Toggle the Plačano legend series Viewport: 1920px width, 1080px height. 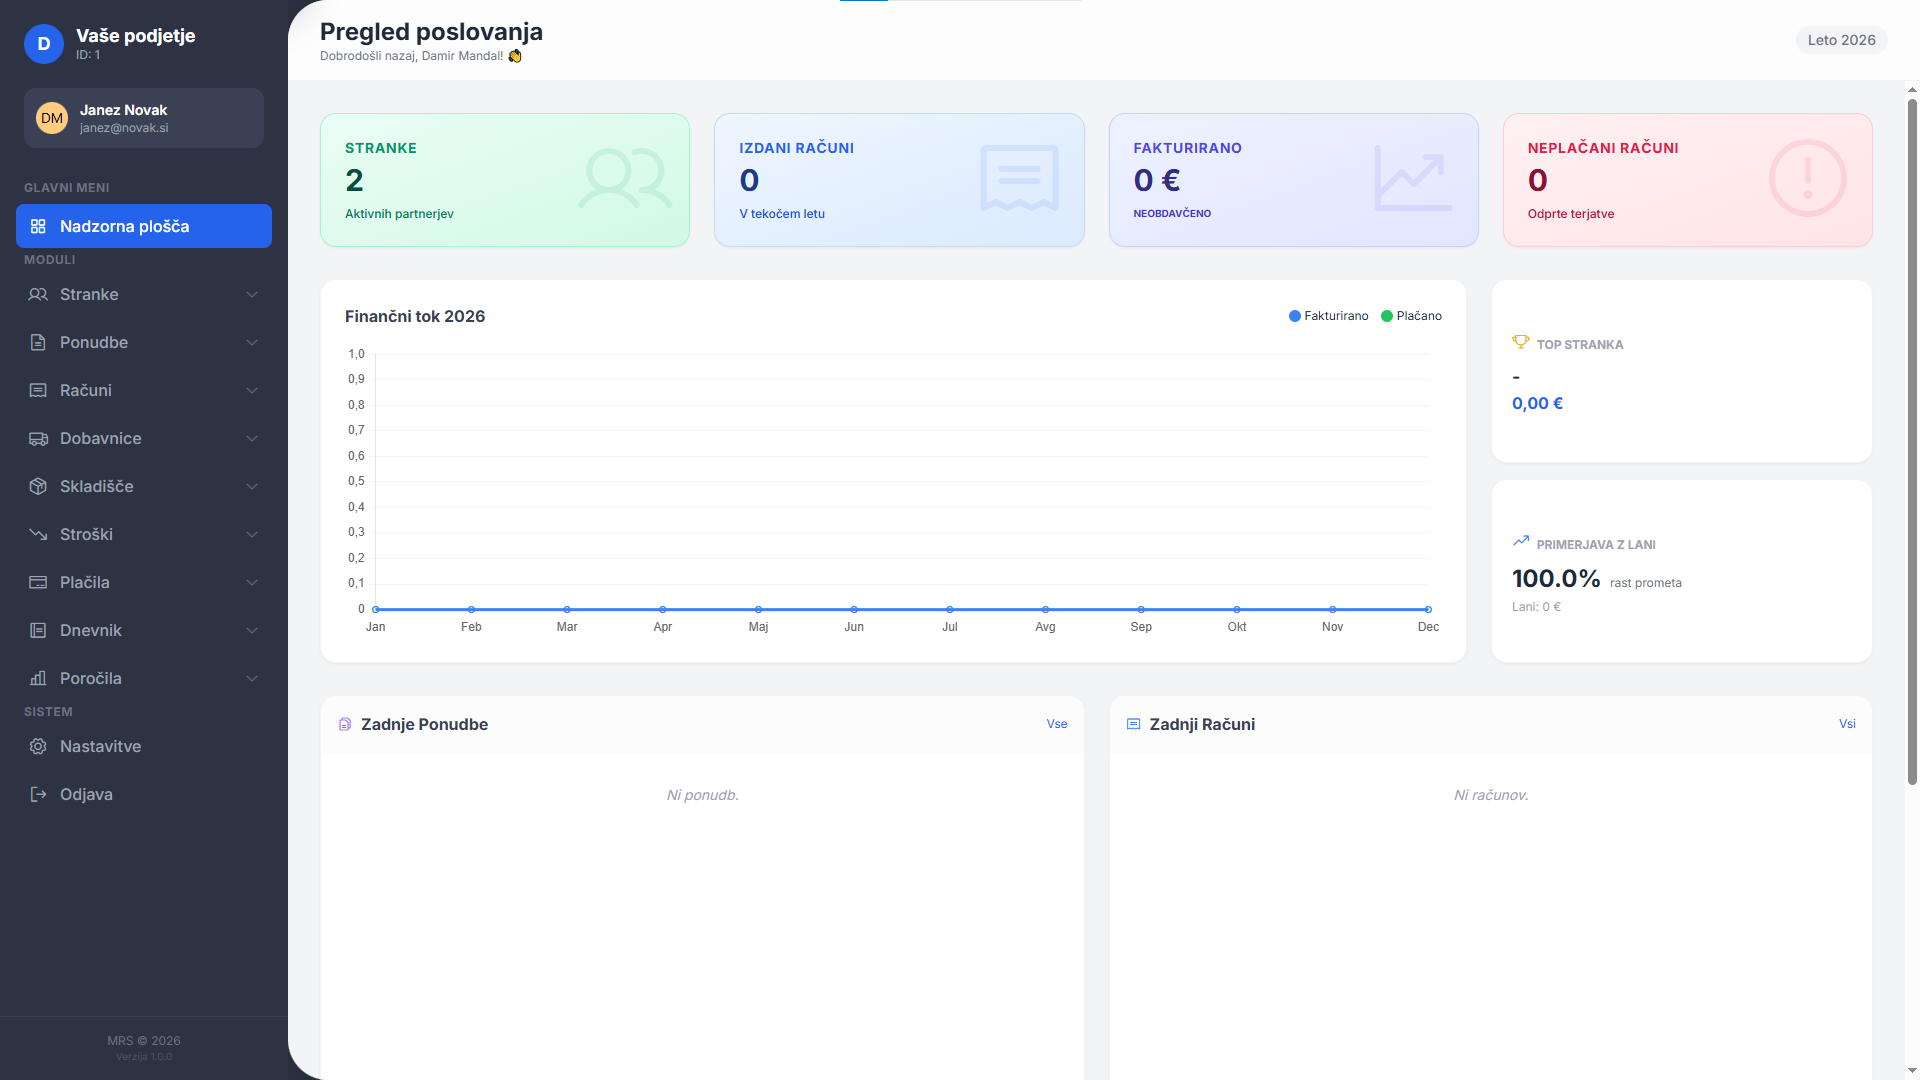click(1411, 316)
